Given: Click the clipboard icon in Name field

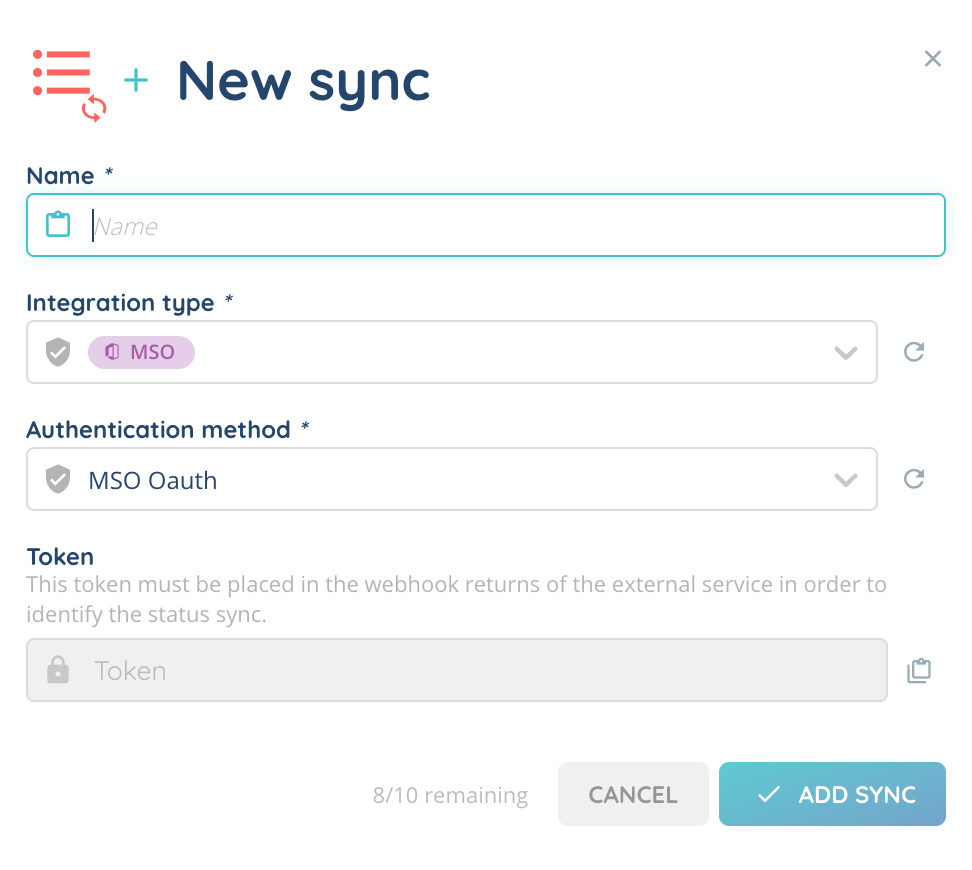Looking at the screenshot, I should click(59, 225).
